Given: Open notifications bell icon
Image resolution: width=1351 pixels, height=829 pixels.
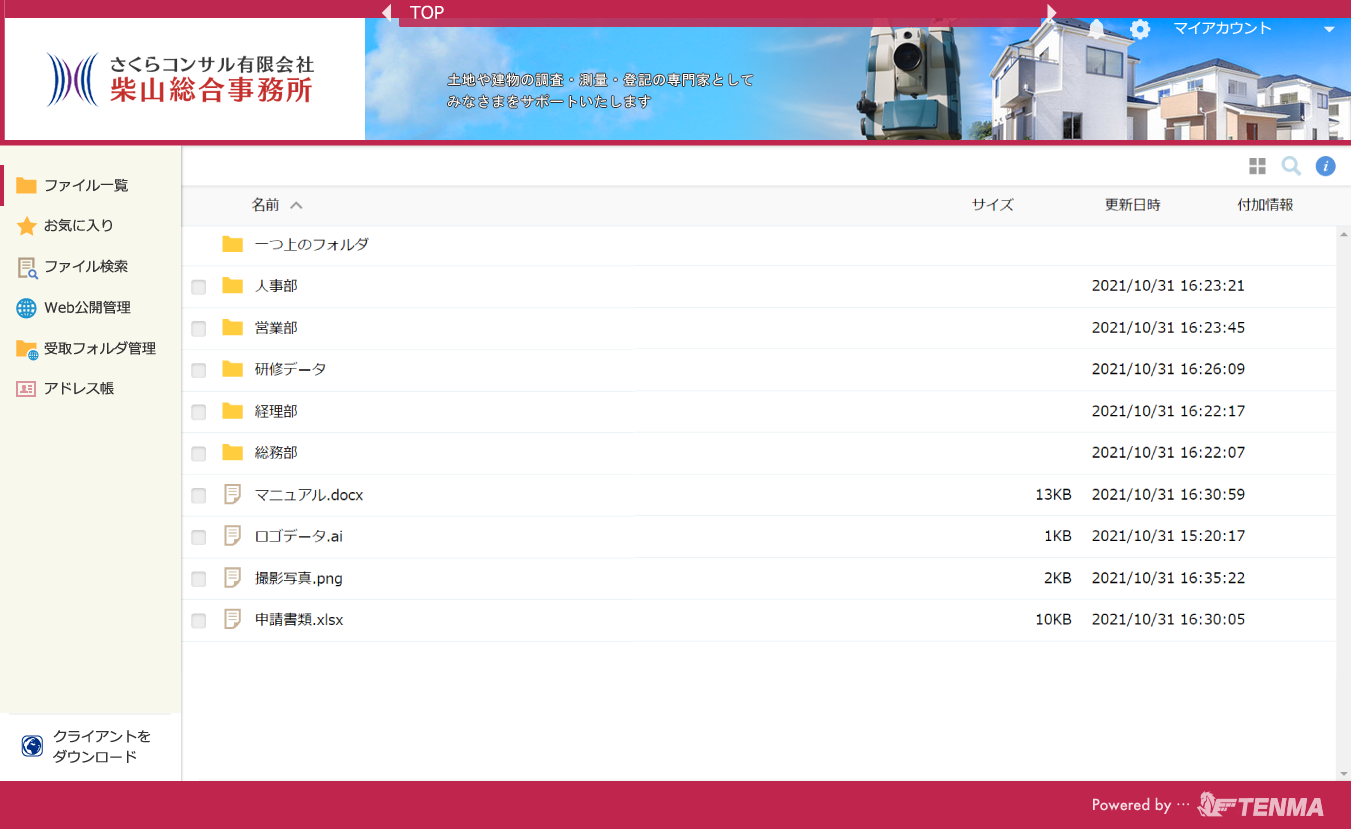Looking at the screenshot, I should tap(1097, 29).
